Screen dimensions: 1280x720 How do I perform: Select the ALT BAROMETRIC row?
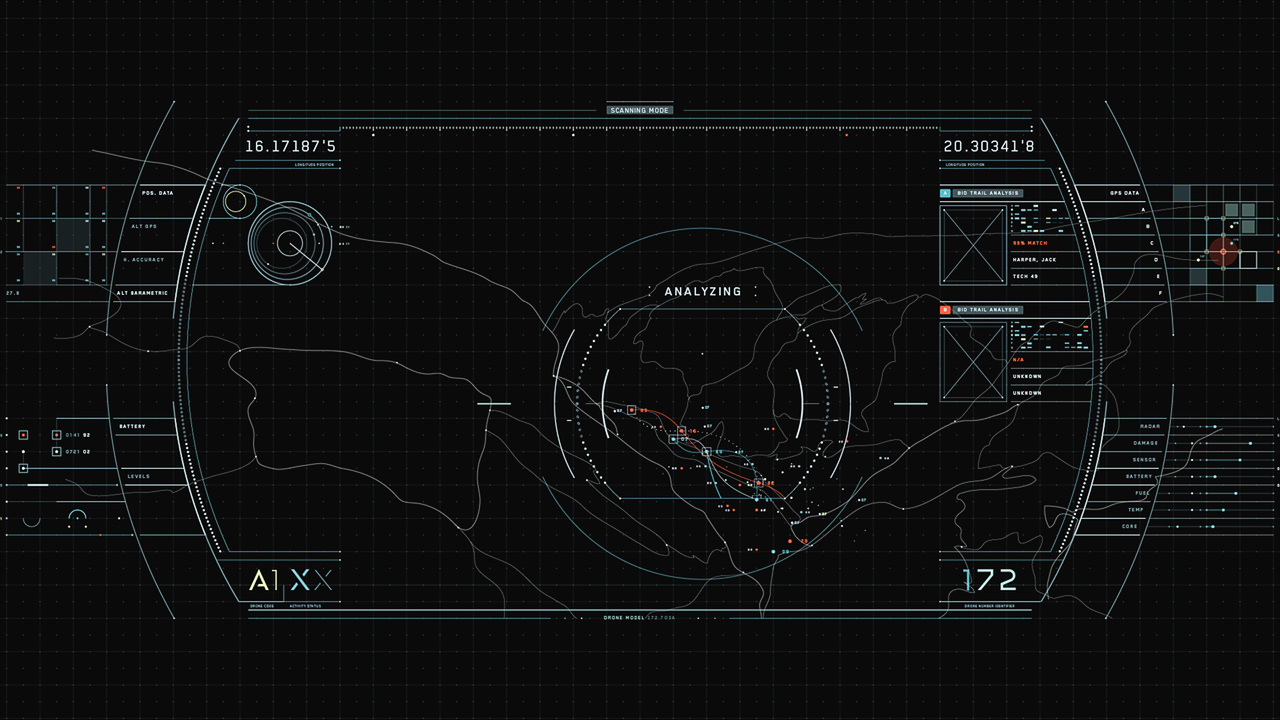(x=141, y=293)
